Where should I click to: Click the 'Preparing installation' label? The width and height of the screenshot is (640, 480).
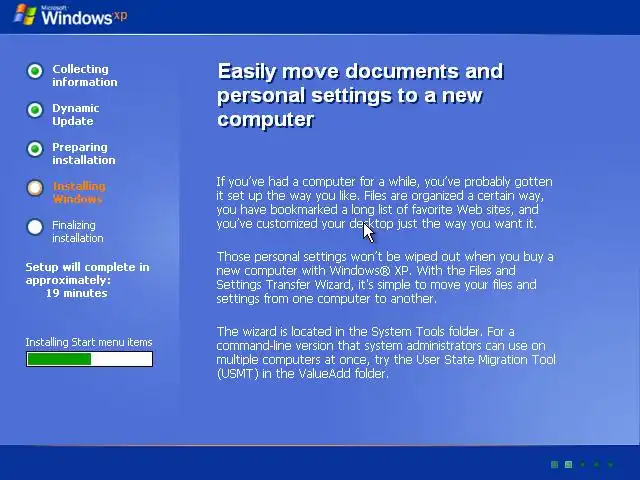(x=84, y=153)
